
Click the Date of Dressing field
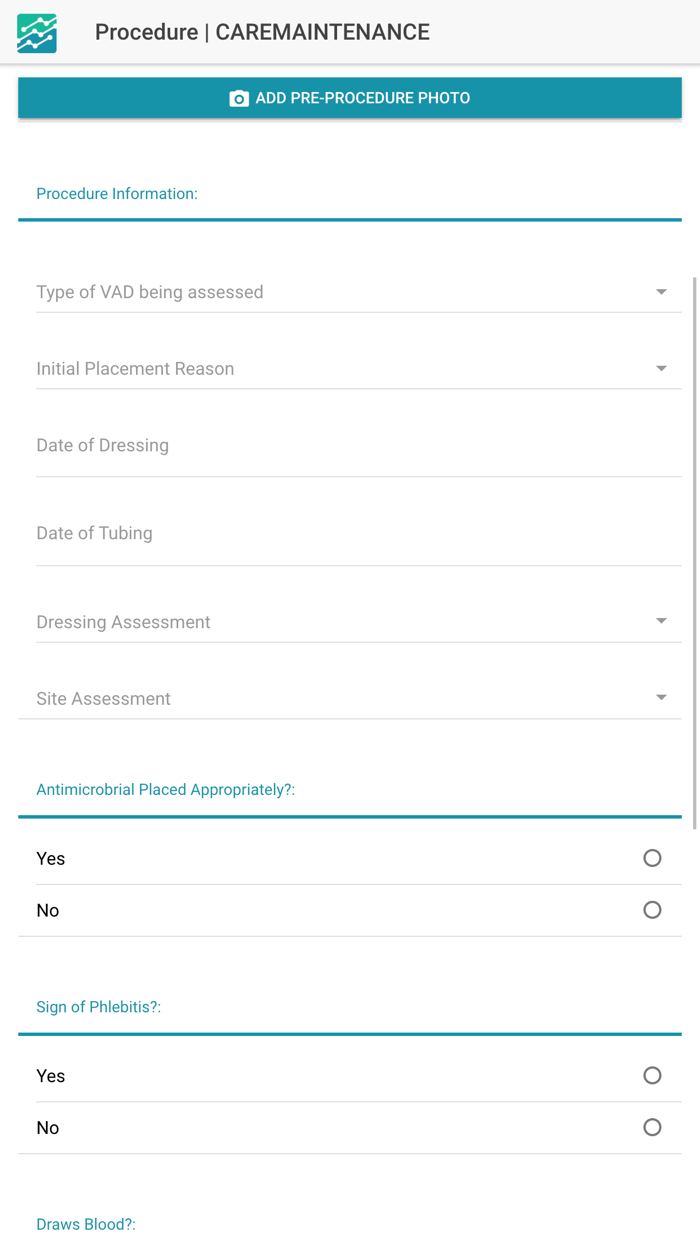pos(358,446)
